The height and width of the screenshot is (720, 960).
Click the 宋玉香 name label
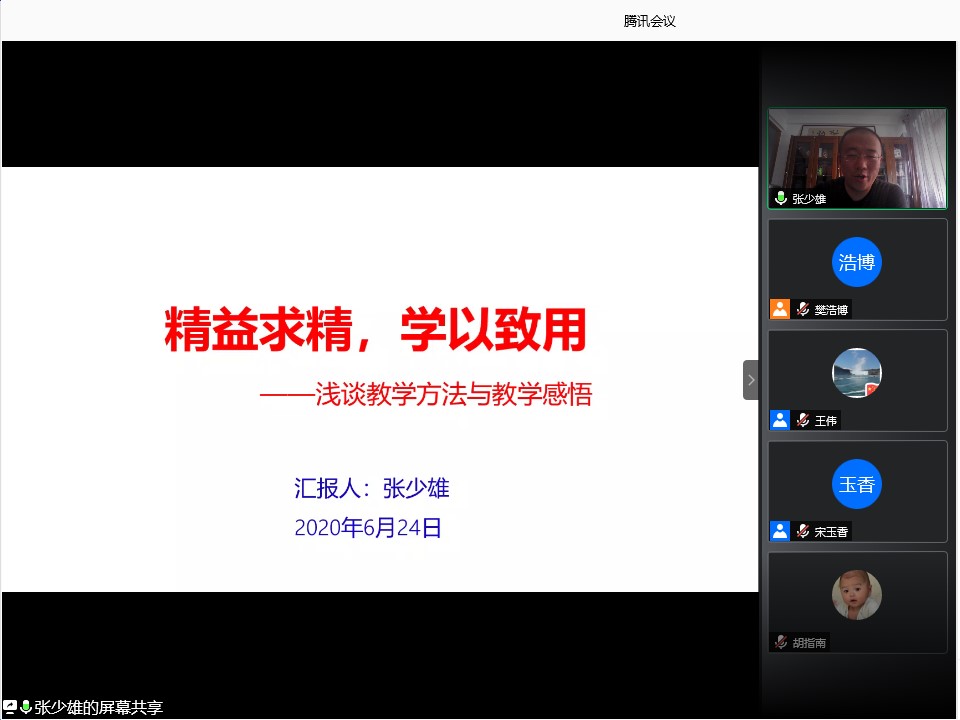pyautogui.click(x=831, y=532)
